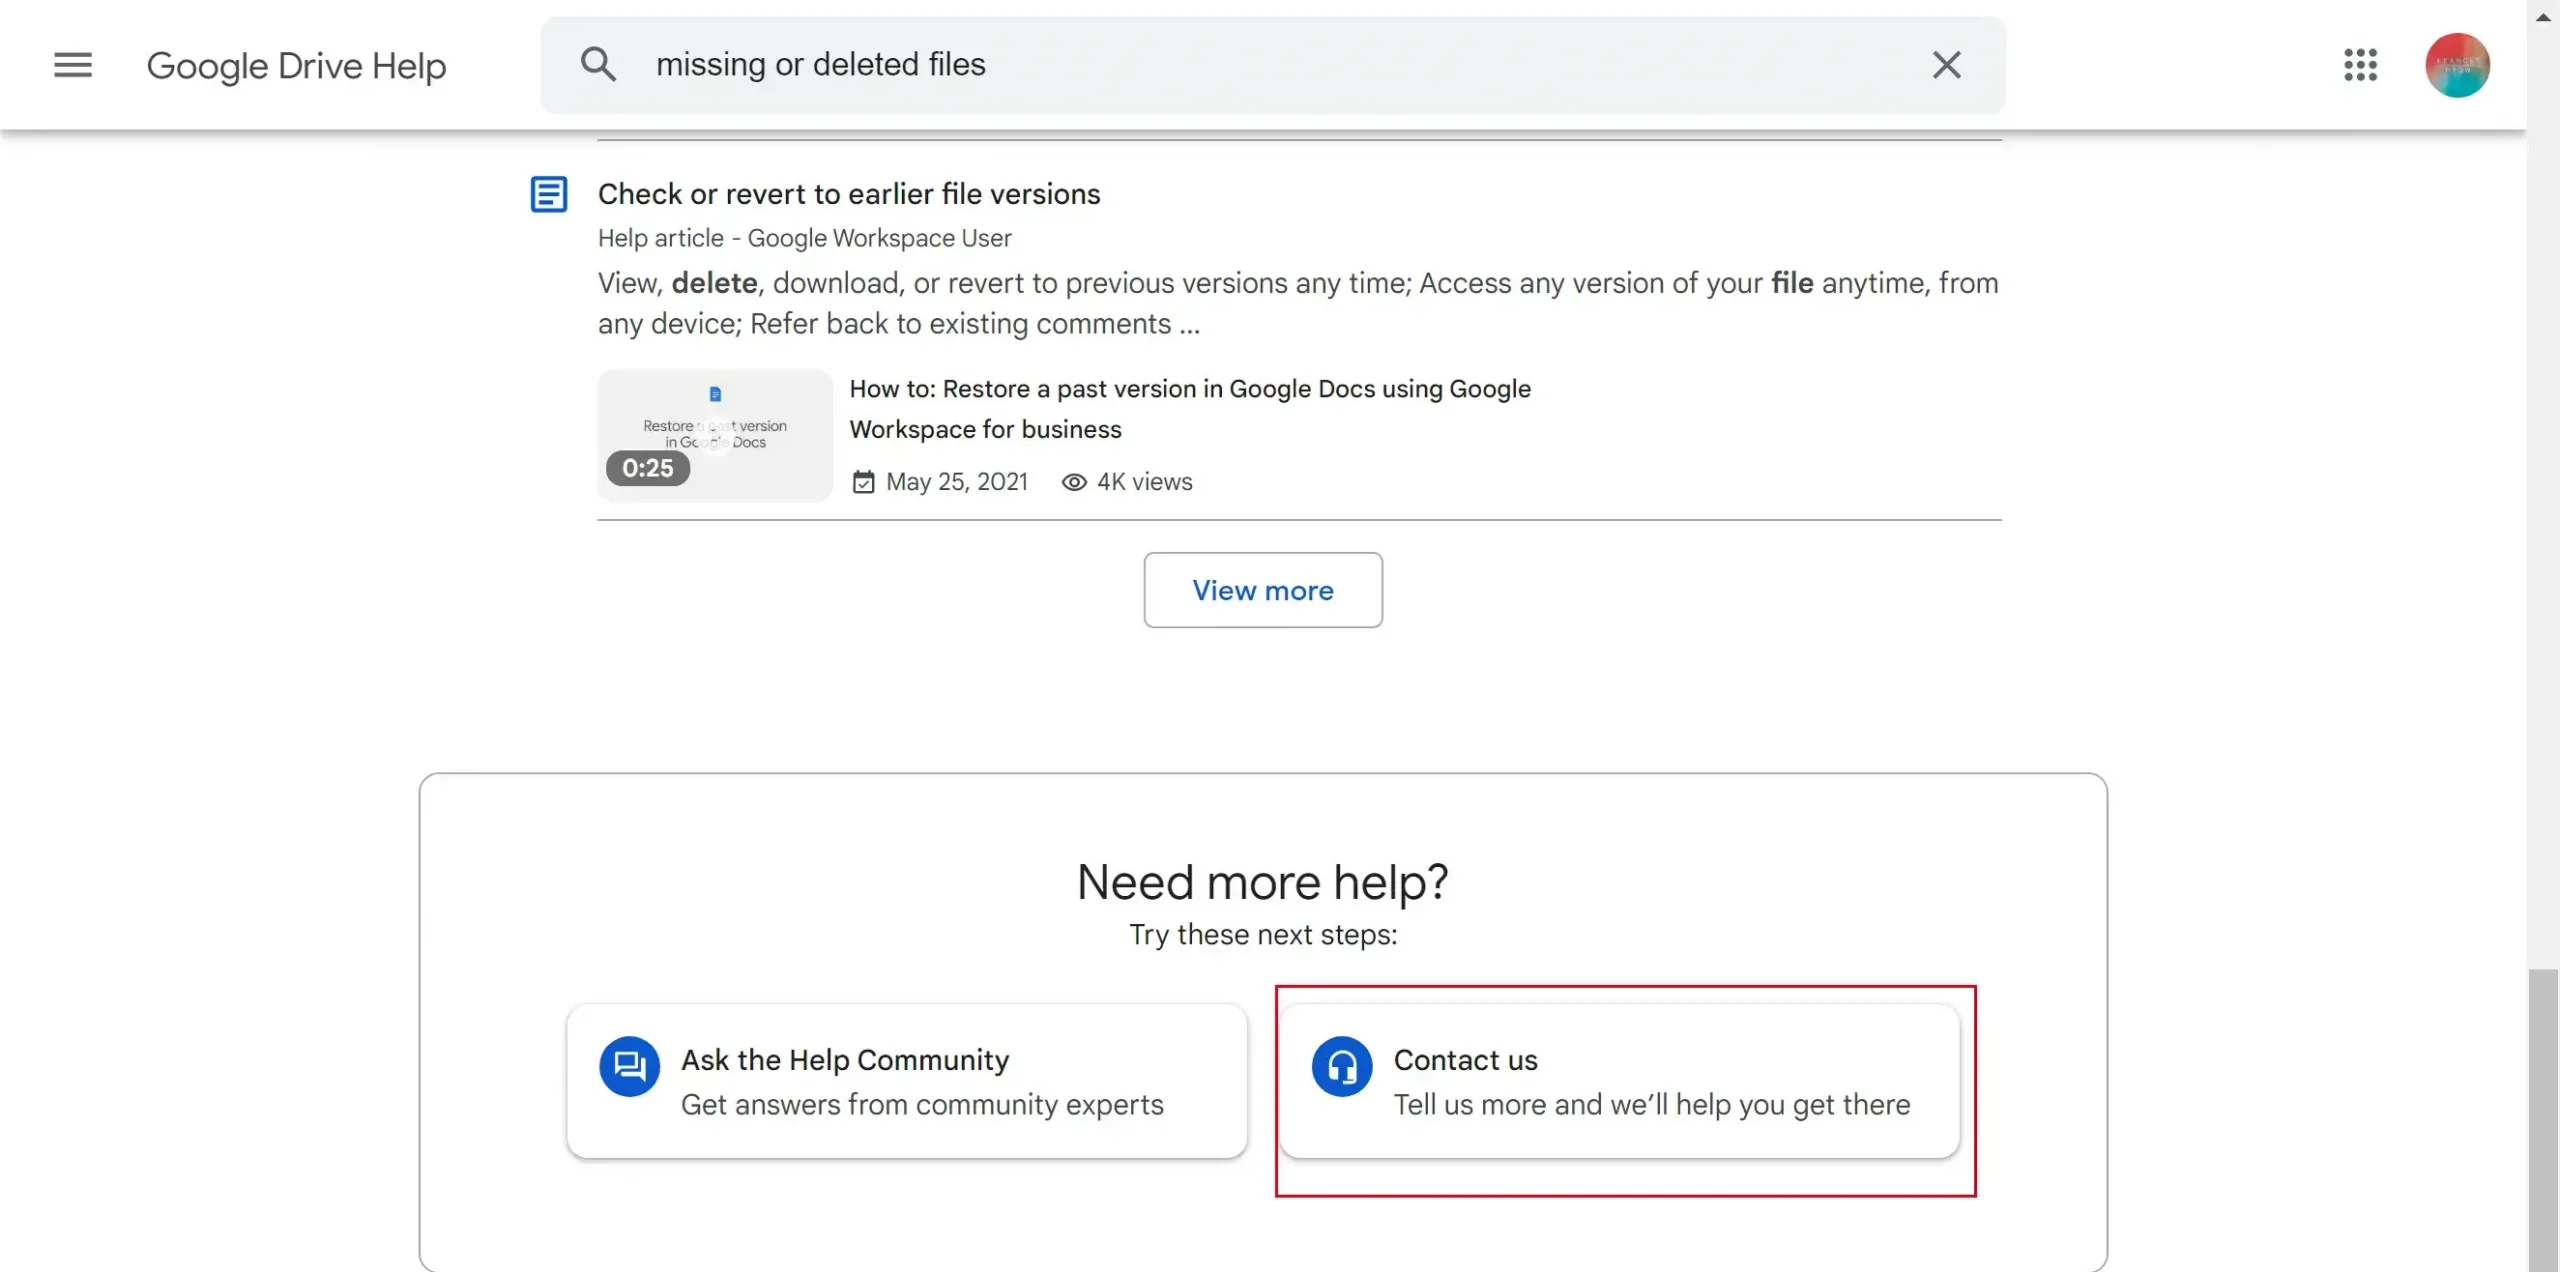Screen dimensions: 2560x1272
Task: Open the Google apps grid
Action: 2360,65
